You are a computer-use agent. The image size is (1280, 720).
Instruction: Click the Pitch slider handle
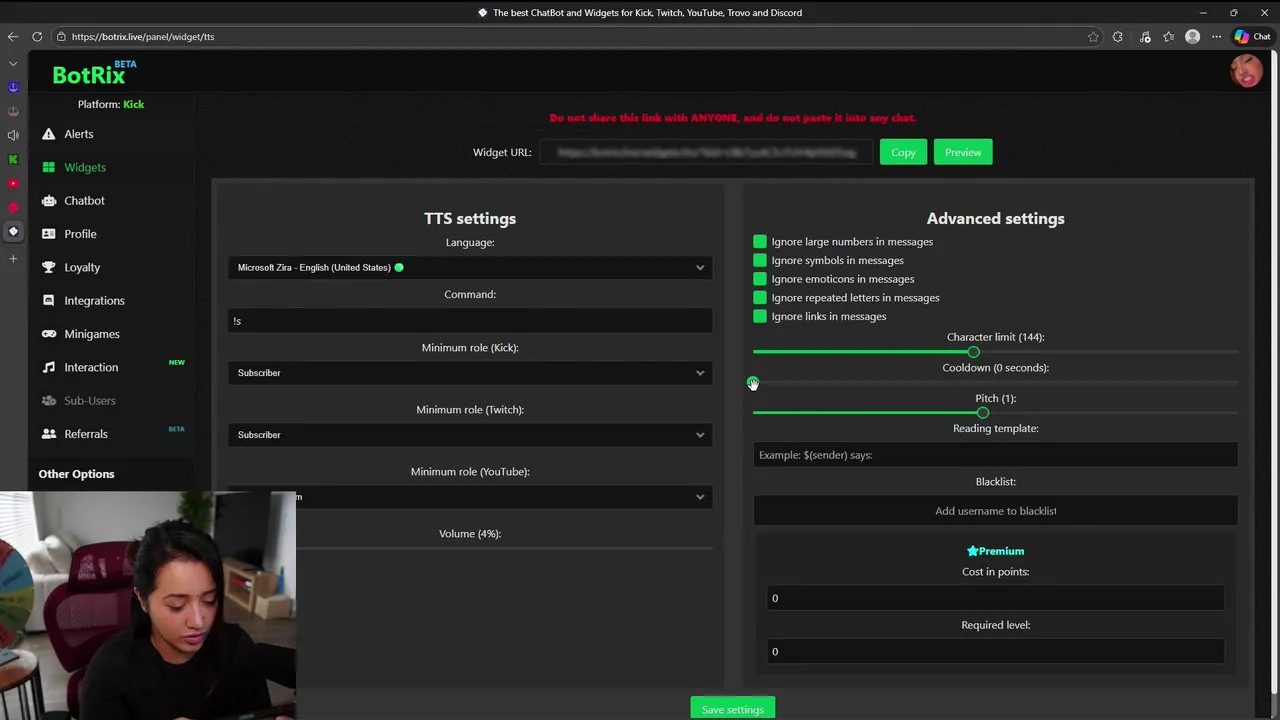983,412
